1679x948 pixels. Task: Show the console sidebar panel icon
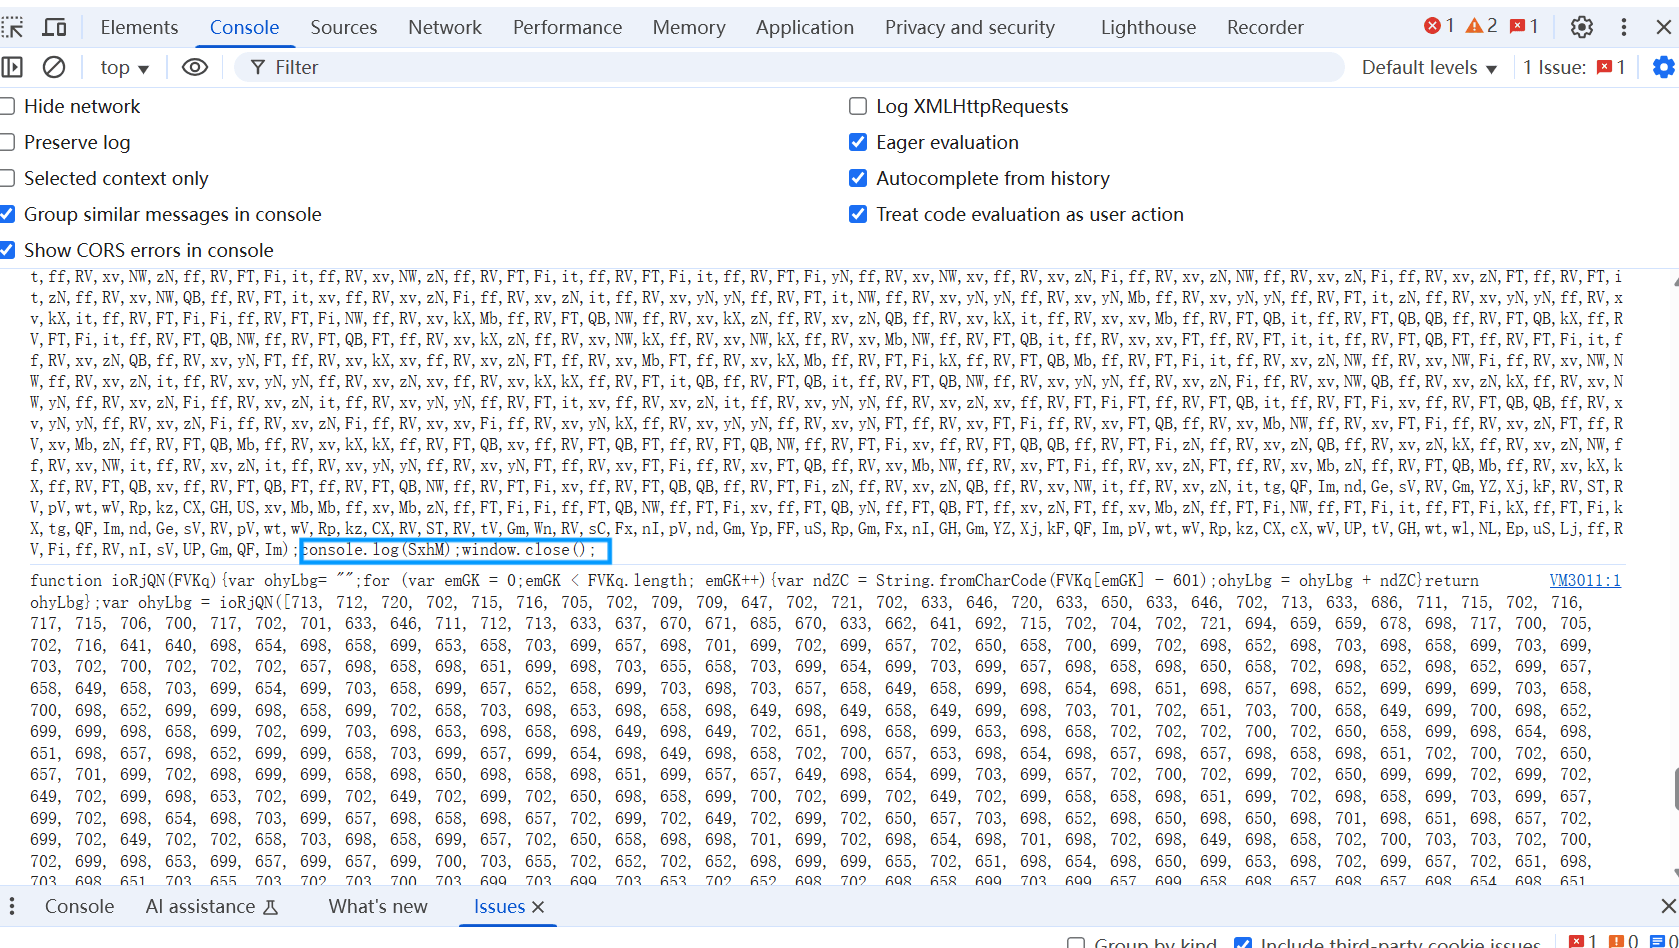coord(12,67)
